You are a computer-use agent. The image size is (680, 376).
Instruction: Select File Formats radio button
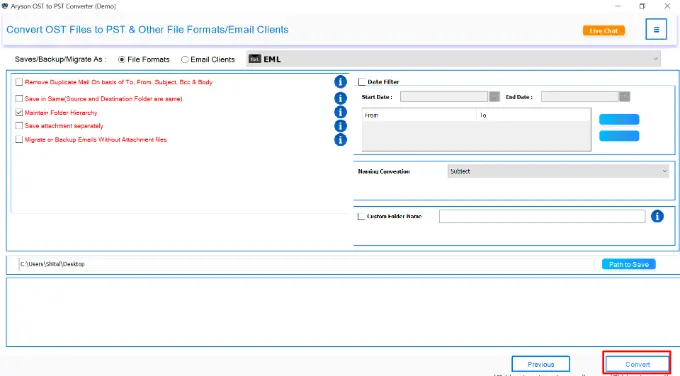122,59
